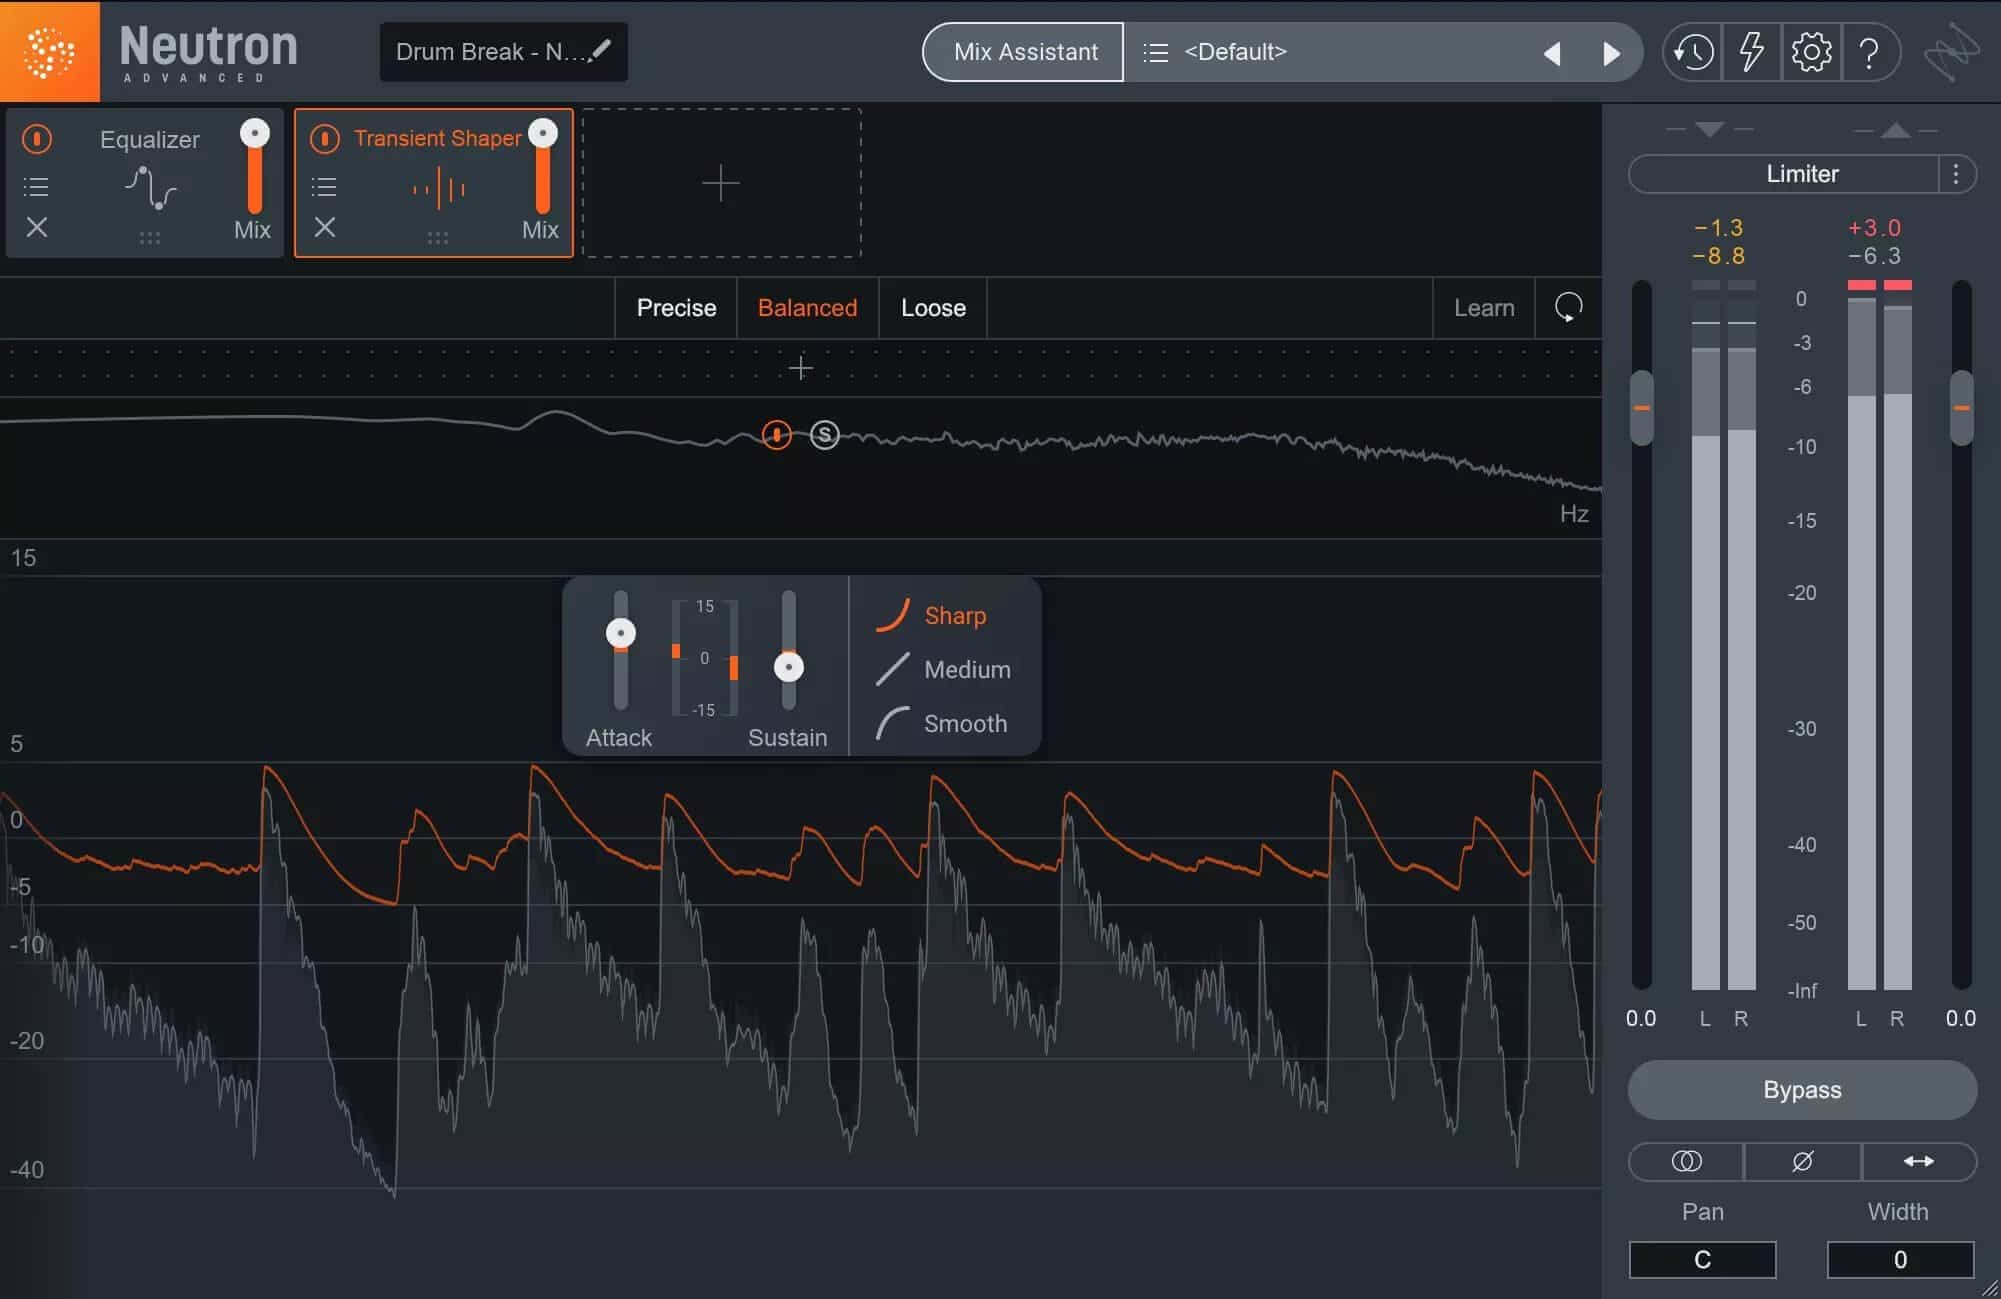Viewport: 2001px width, 1299px height.
Task: Click Equalizer module drag handle dots
Action: point(150,238)
